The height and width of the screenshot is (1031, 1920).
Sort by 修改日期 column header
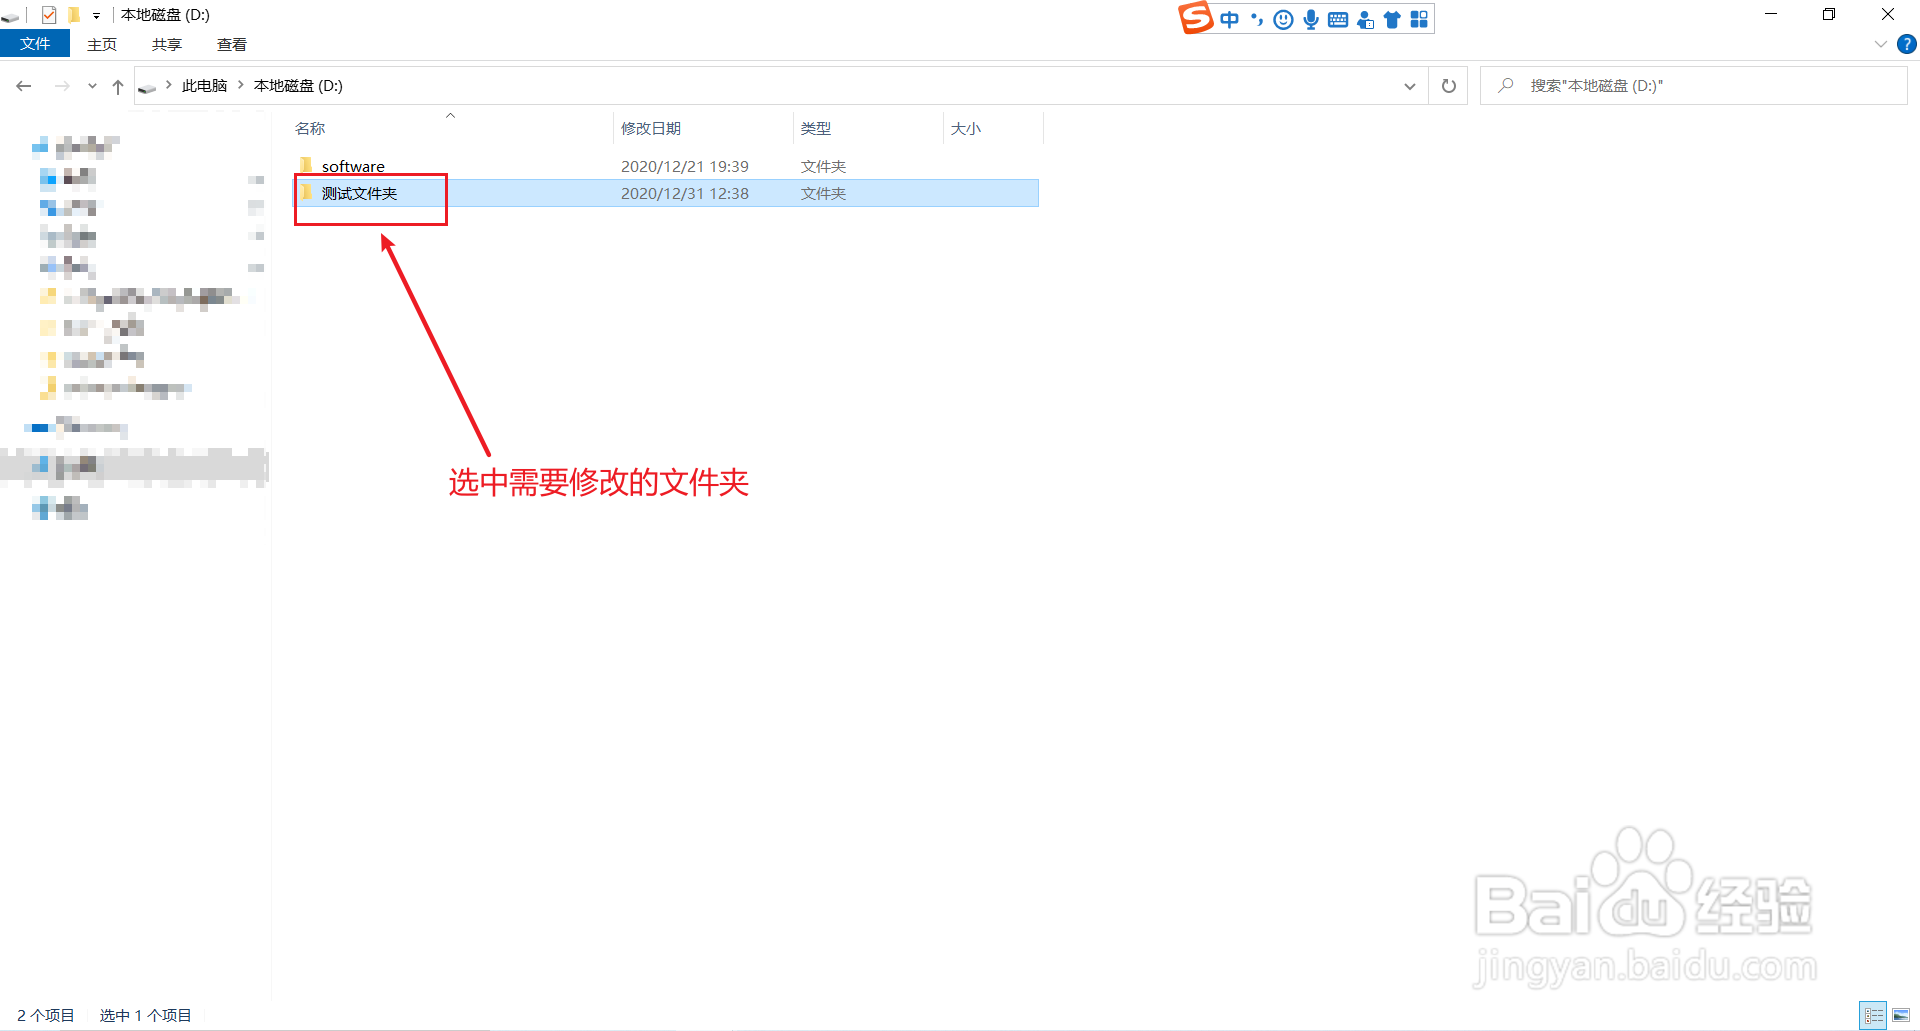pos(651,128)
